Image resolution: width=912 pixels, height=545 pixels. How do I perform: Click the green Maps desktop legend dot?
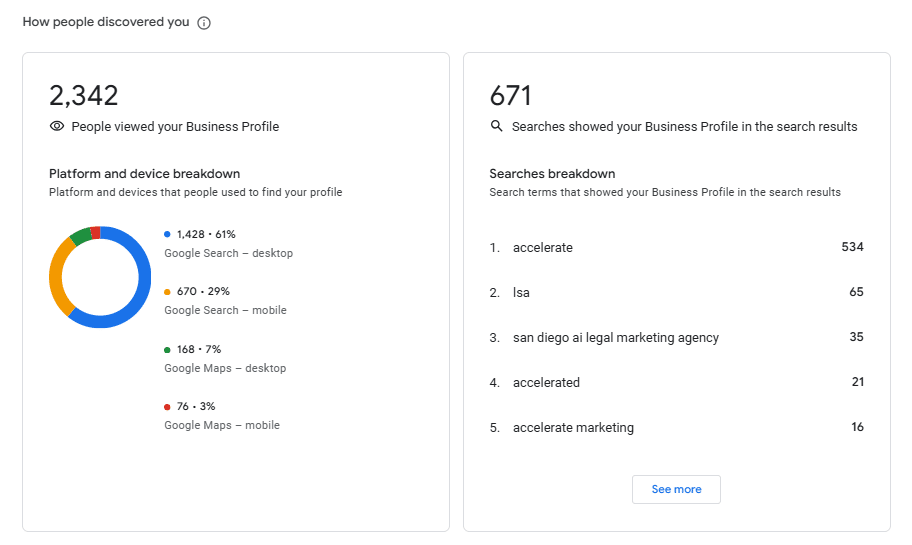click(167, 350)
